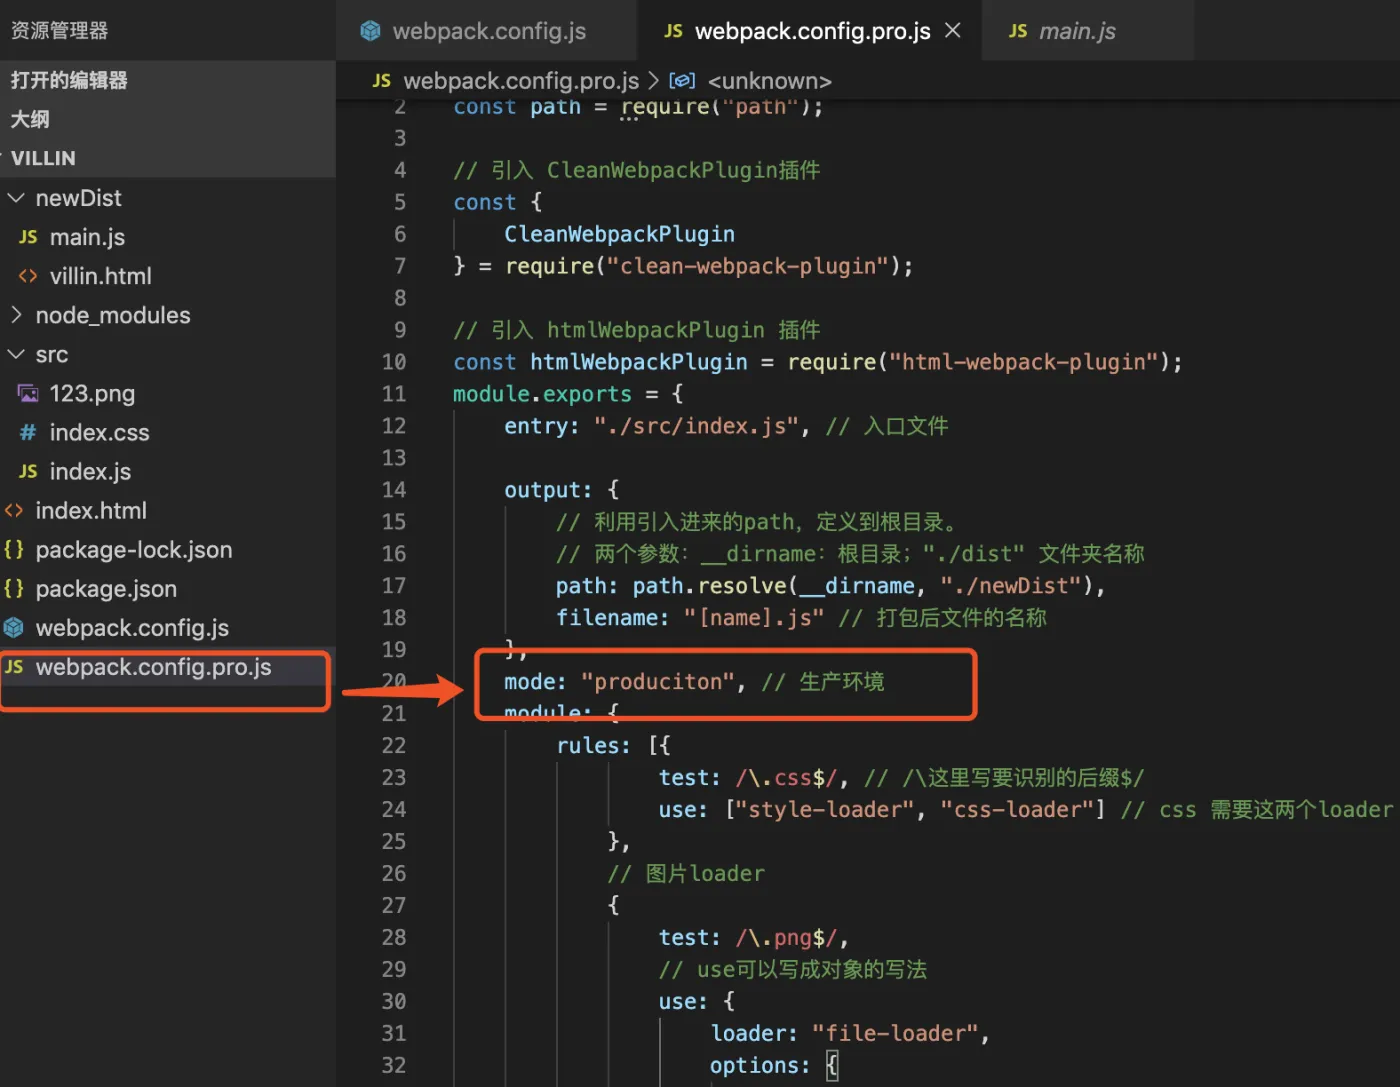The width and height of the screenshot is (1400, 1087).
Task: Open index.html file
Action: pos(168,510)
